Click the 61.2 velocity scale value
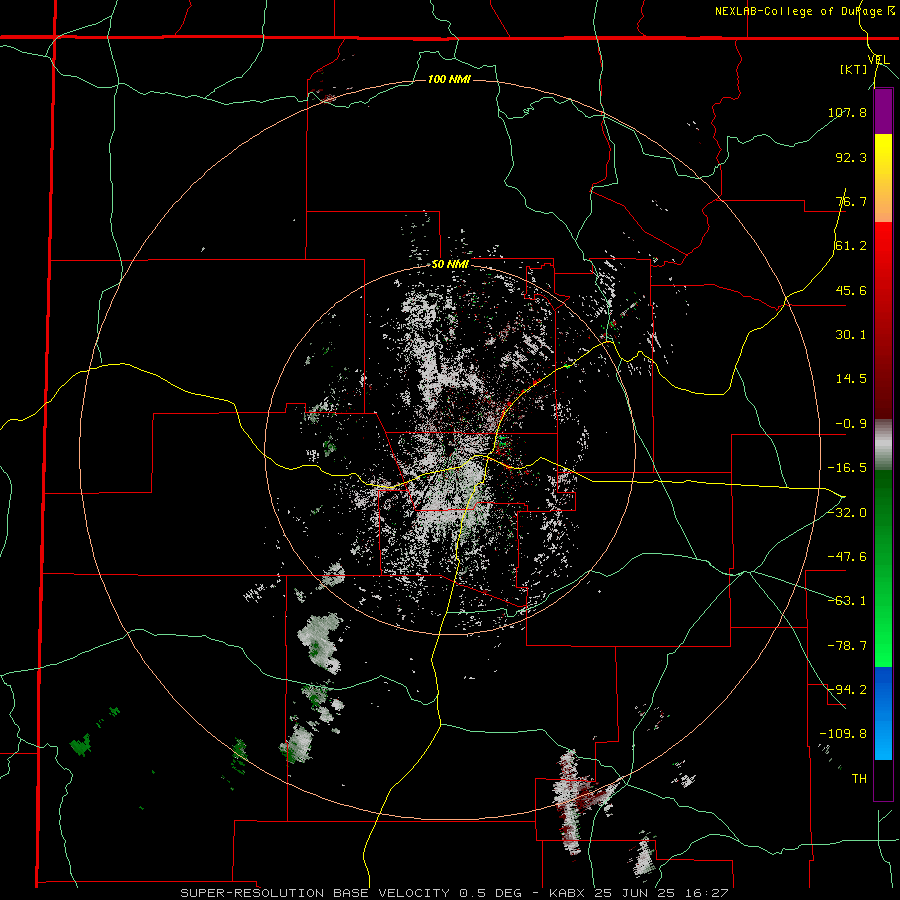Image resolution: width=900 pixels, height=900 pixels. tap(851, 246)
